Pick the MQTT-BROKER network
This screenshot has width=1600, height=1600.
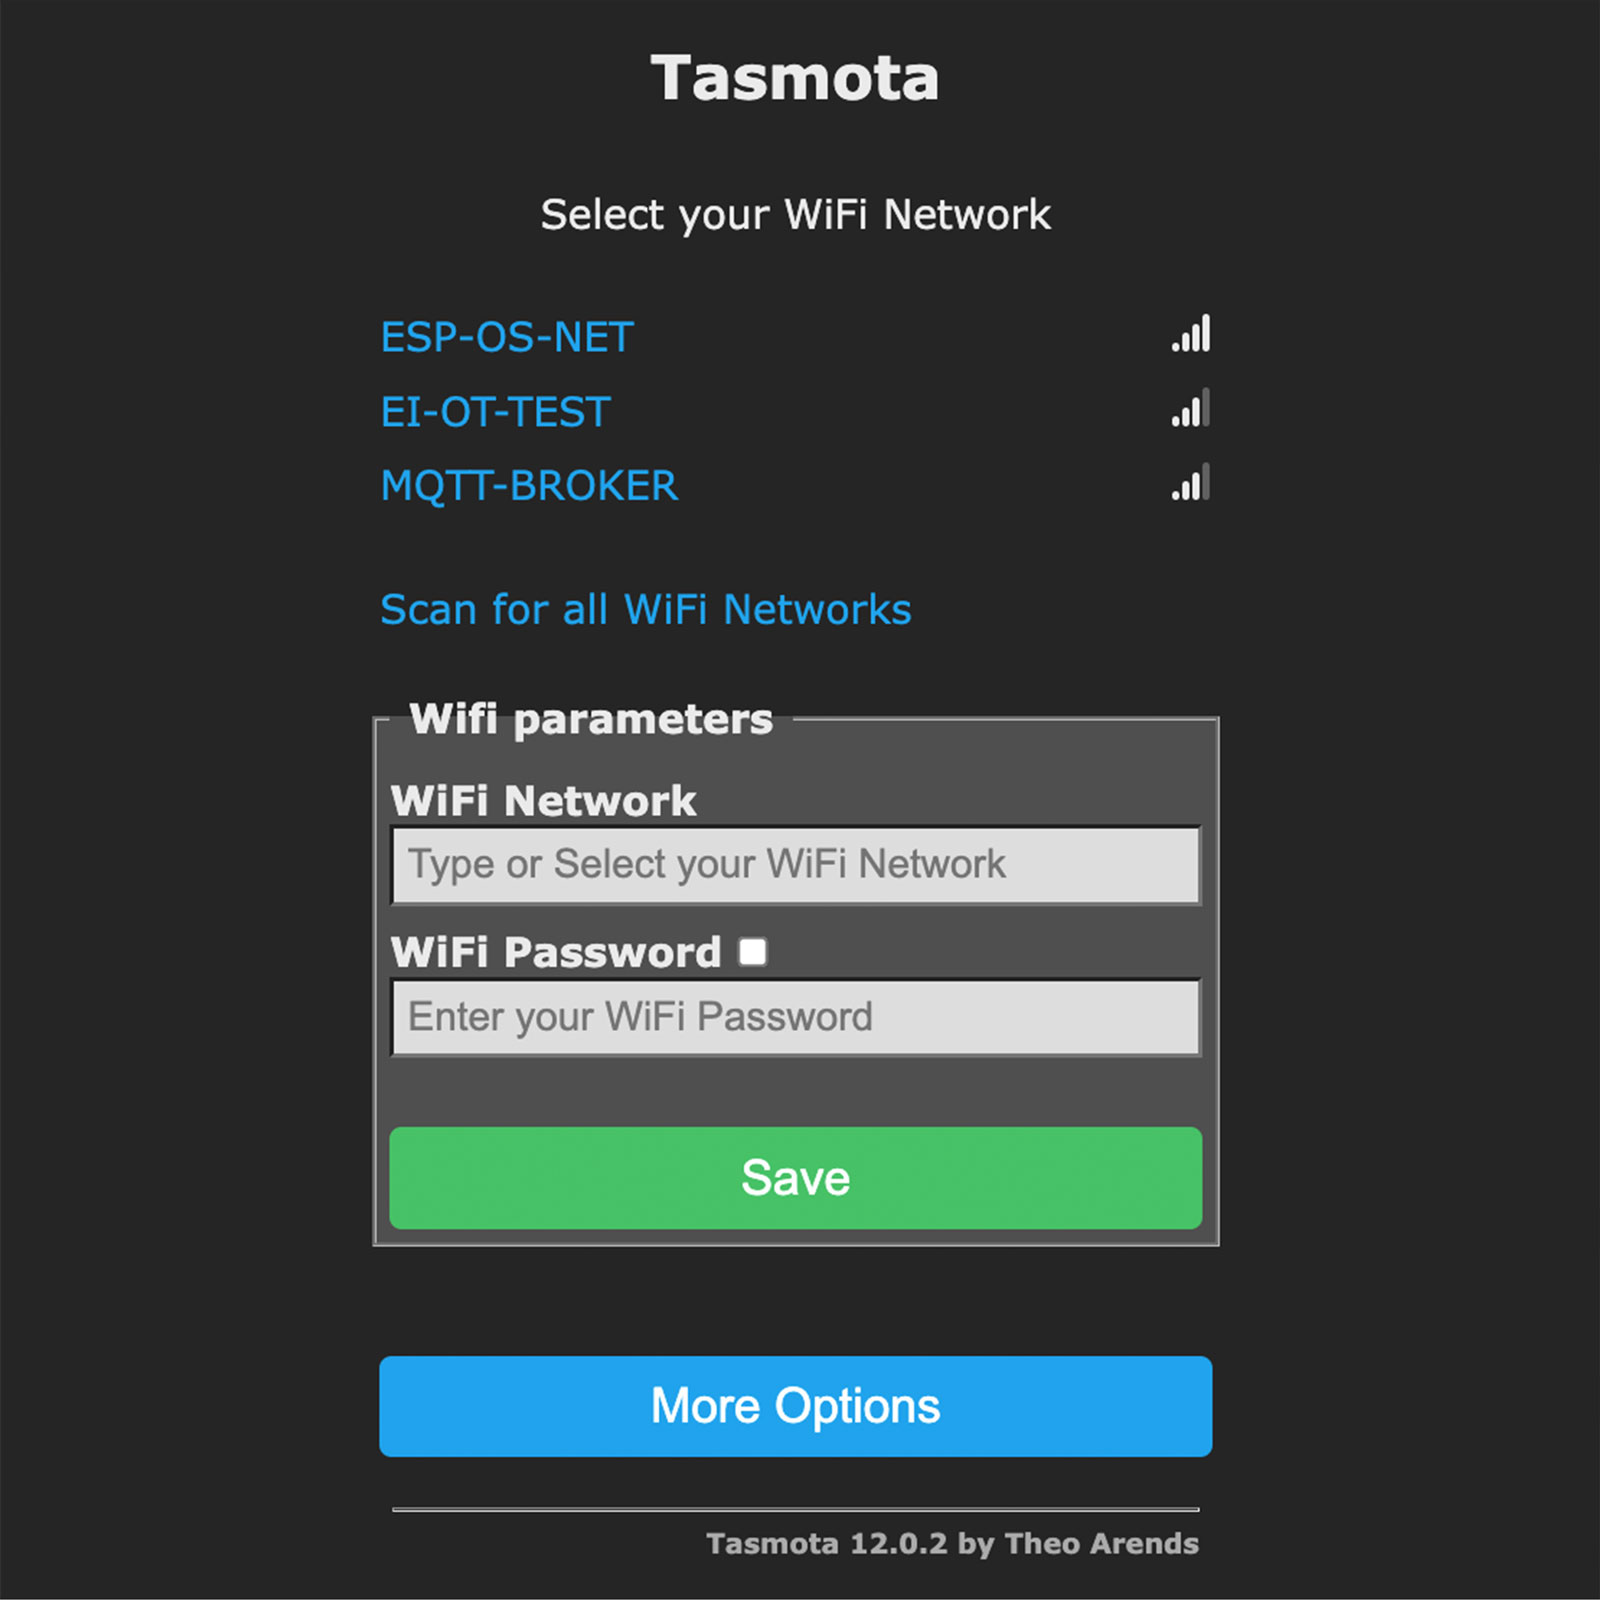[x=529, y=486]
